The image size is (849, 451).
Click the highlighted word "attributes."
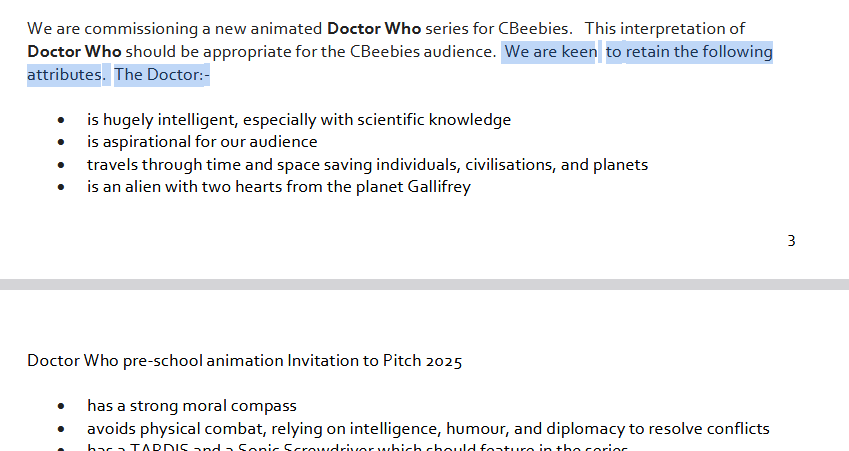pyautogui.click(x=66, y=75)
